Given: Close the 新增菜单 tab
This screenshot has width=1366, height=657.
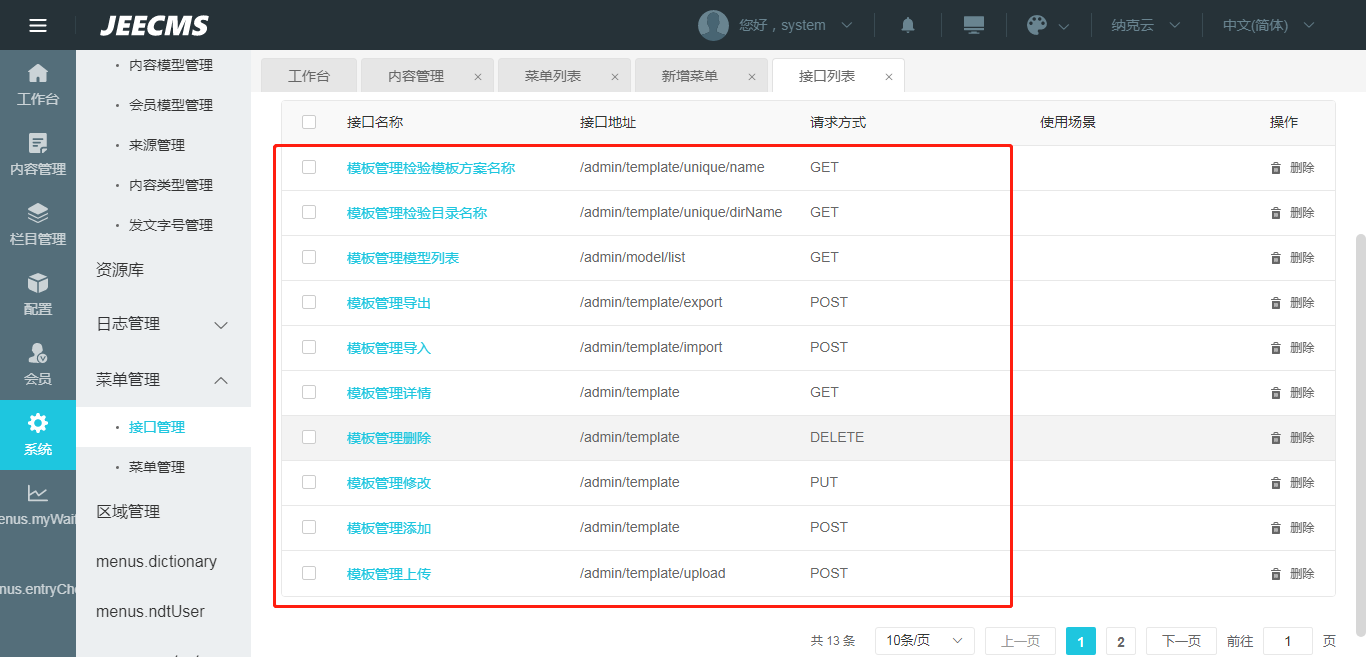Looking at the screenshot, I should click(751, 77).
